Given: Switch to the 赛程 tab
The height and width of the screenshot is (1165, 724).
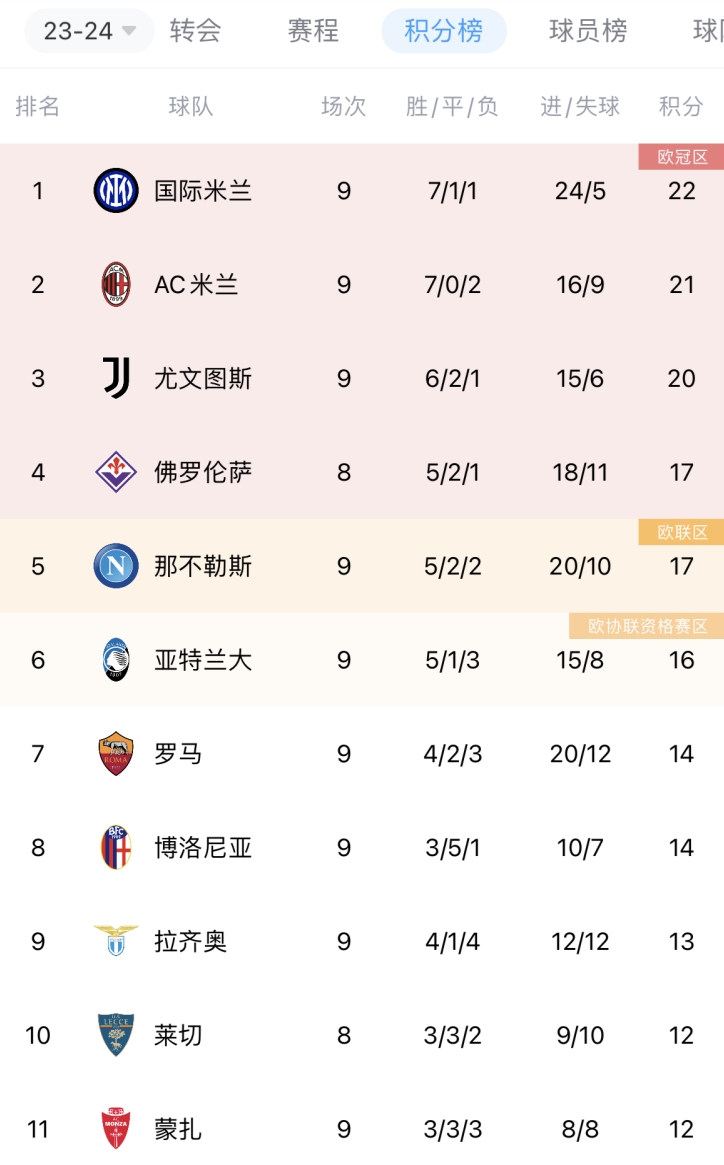Looking at the screenshot, I should tap(313, 30).
